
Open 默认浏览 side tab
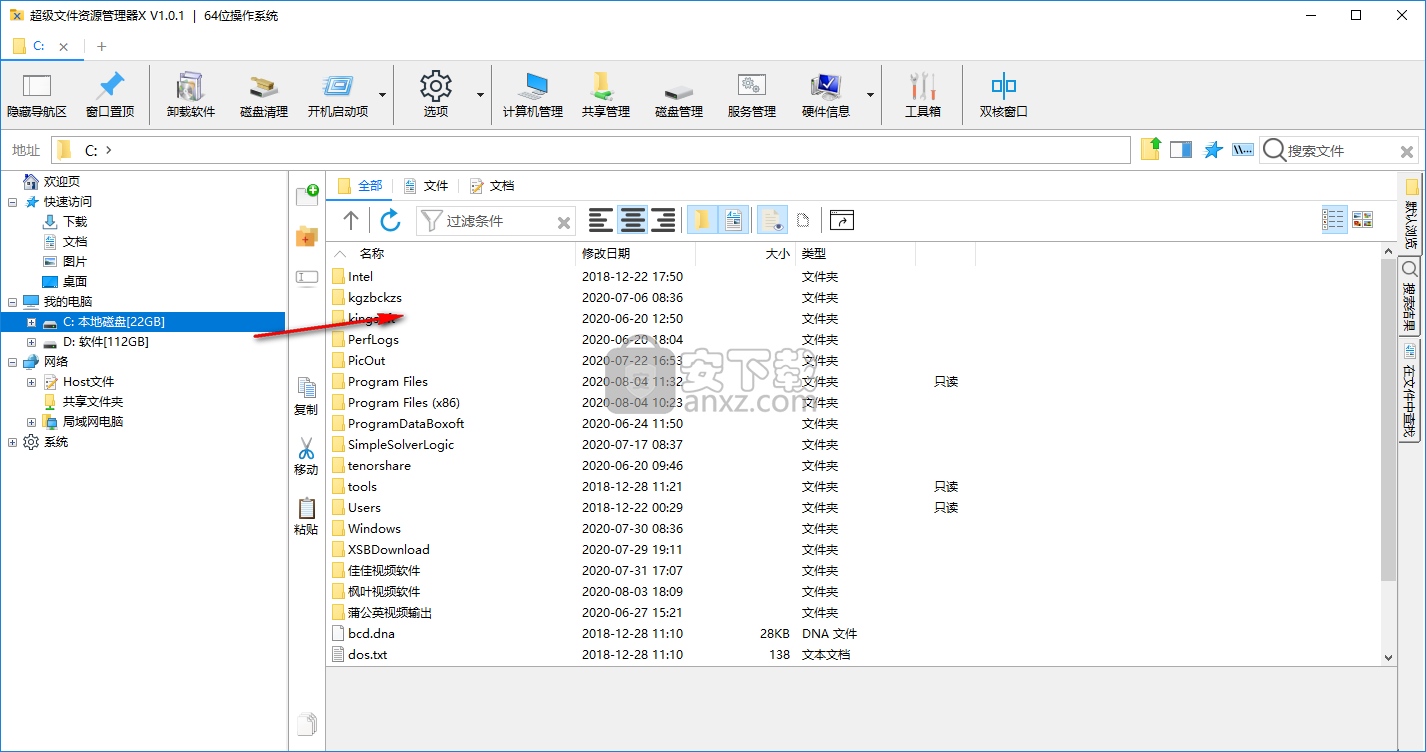click(1412, 212)
